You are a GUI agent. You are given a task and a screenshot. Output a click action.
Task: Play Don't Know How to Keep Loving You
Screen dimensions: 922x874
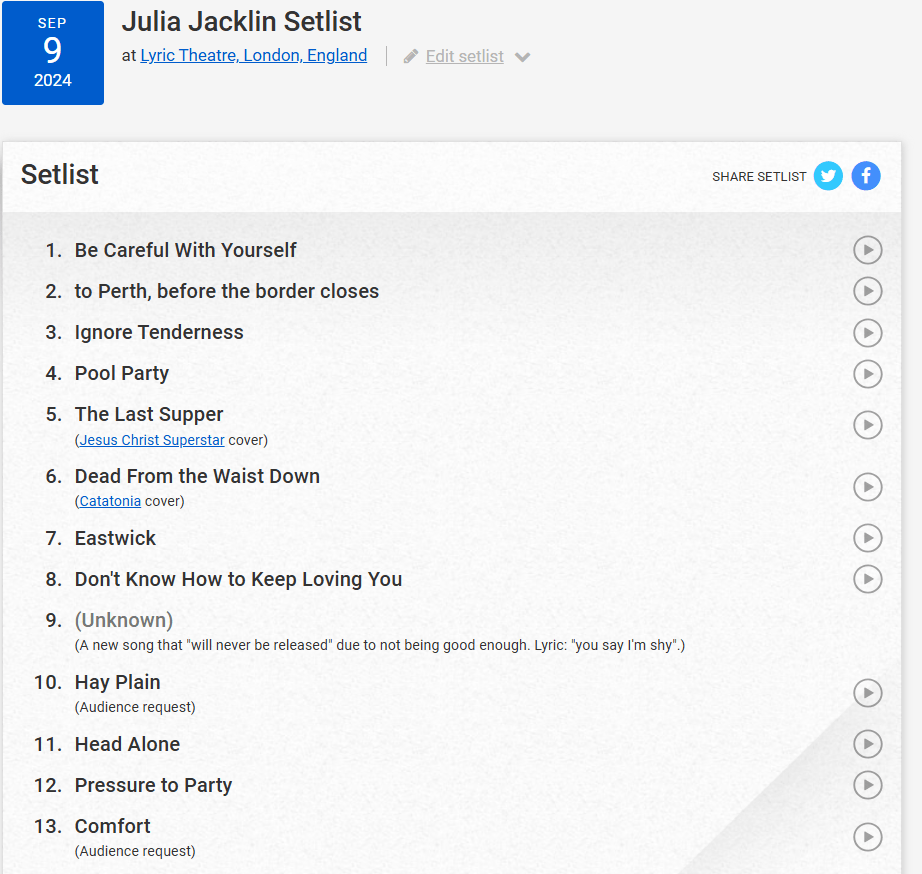(867, 579)
